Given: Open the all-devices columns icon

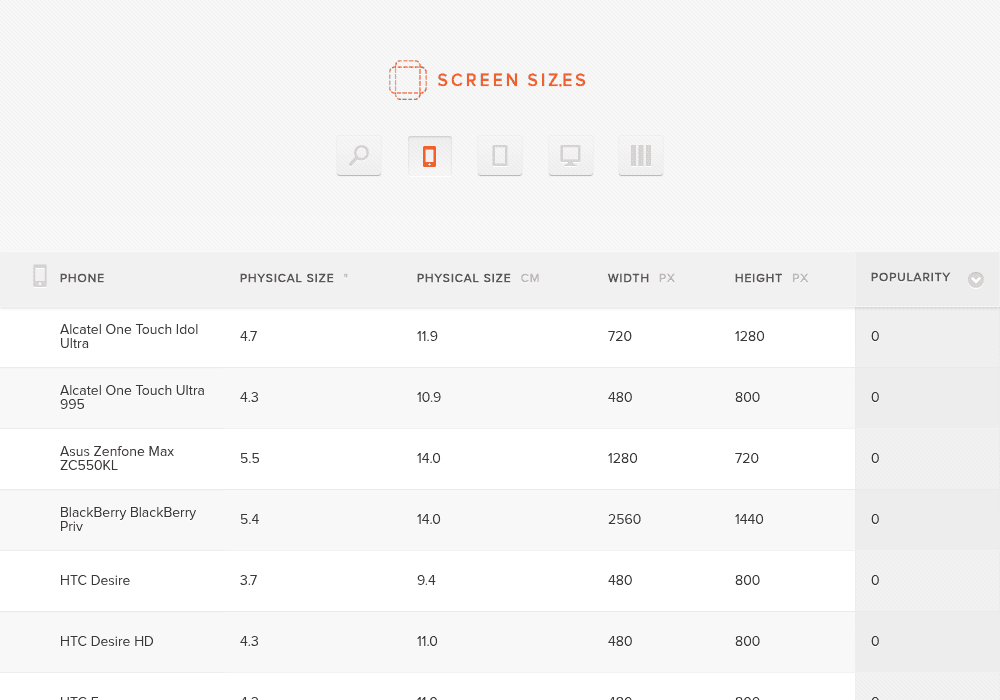Looking at the screenshot, I should (x=641, y=156).
